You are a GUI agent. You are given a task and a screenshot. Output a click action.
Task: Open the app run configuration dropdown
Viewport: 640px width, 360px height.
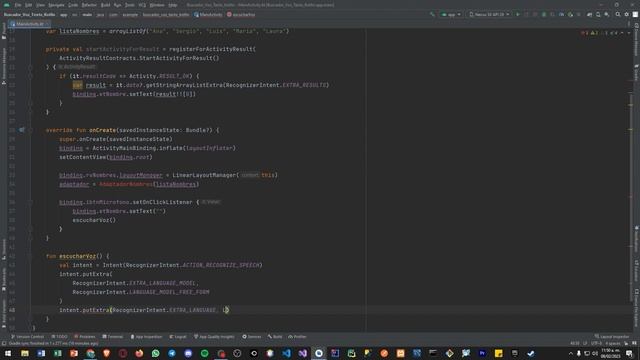(x=451, y=14)
